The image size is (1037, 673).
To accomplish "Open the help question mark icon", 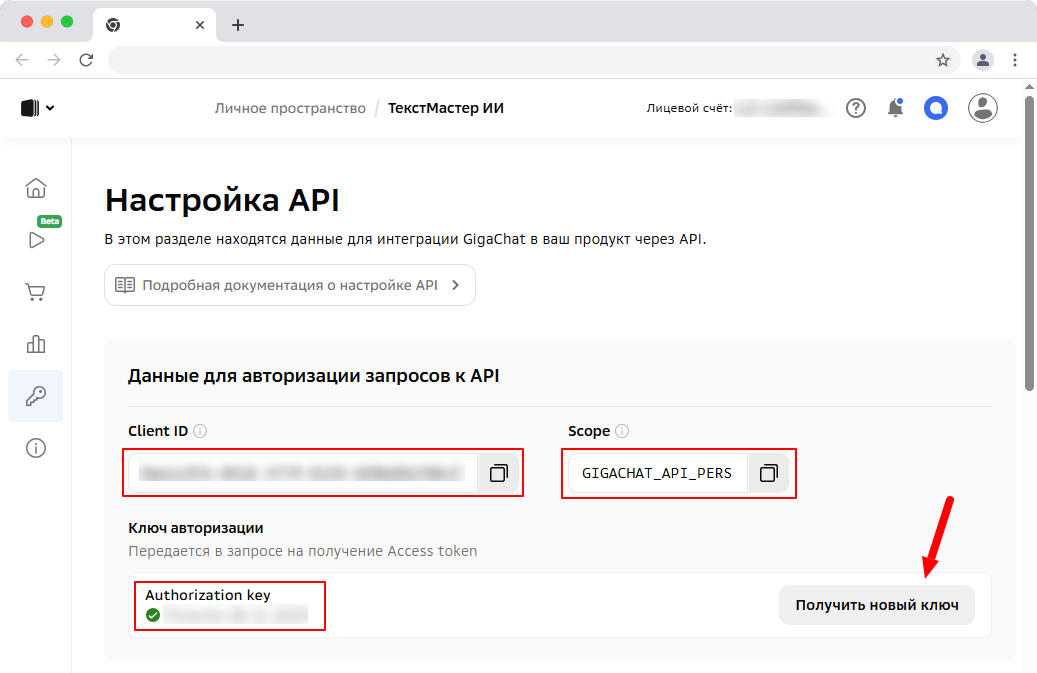I will [x=856, y=108].
